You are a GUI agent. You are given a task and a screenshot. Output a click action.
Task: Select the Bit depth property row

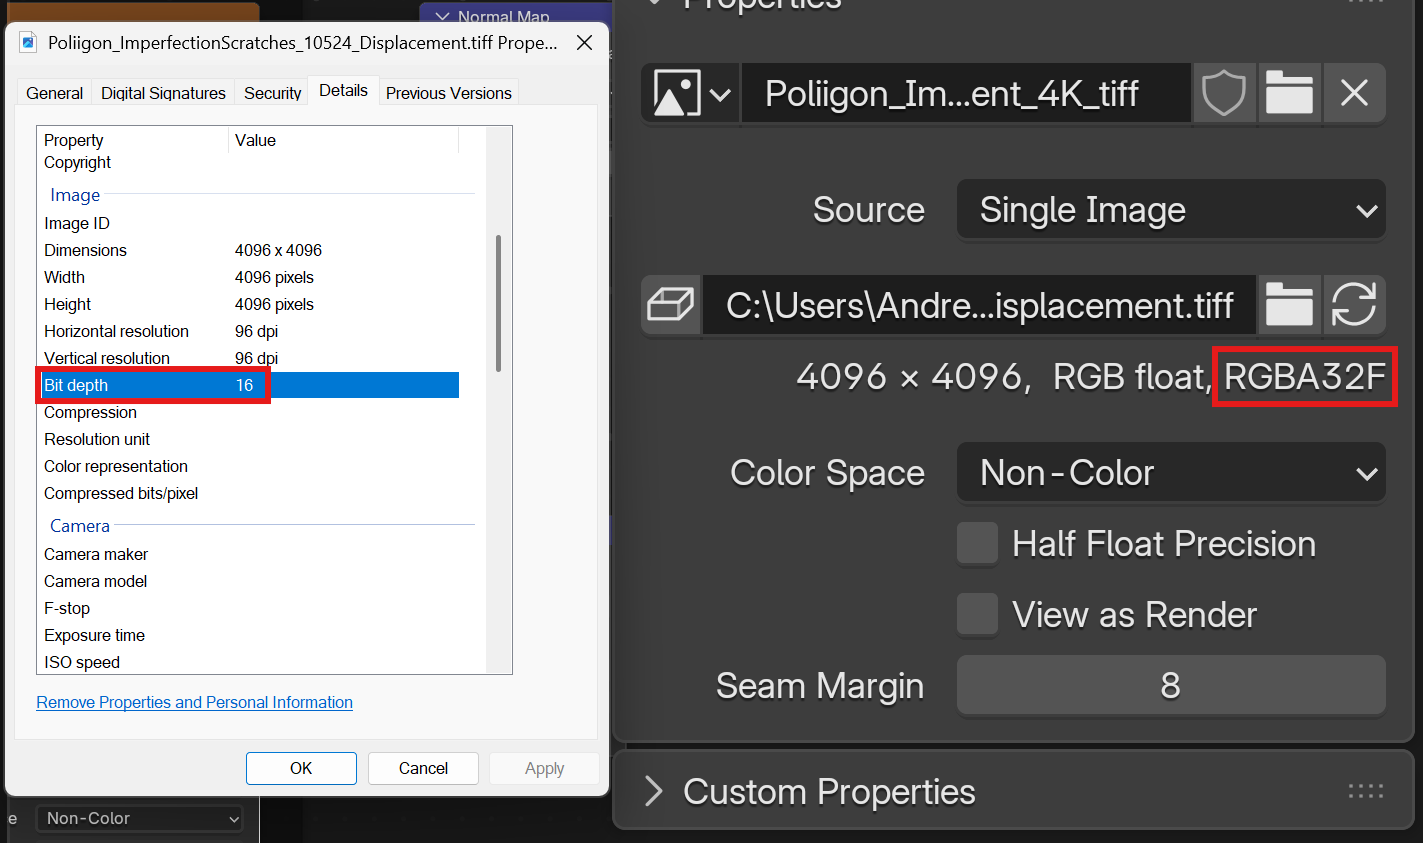click(x=150, y=385)
